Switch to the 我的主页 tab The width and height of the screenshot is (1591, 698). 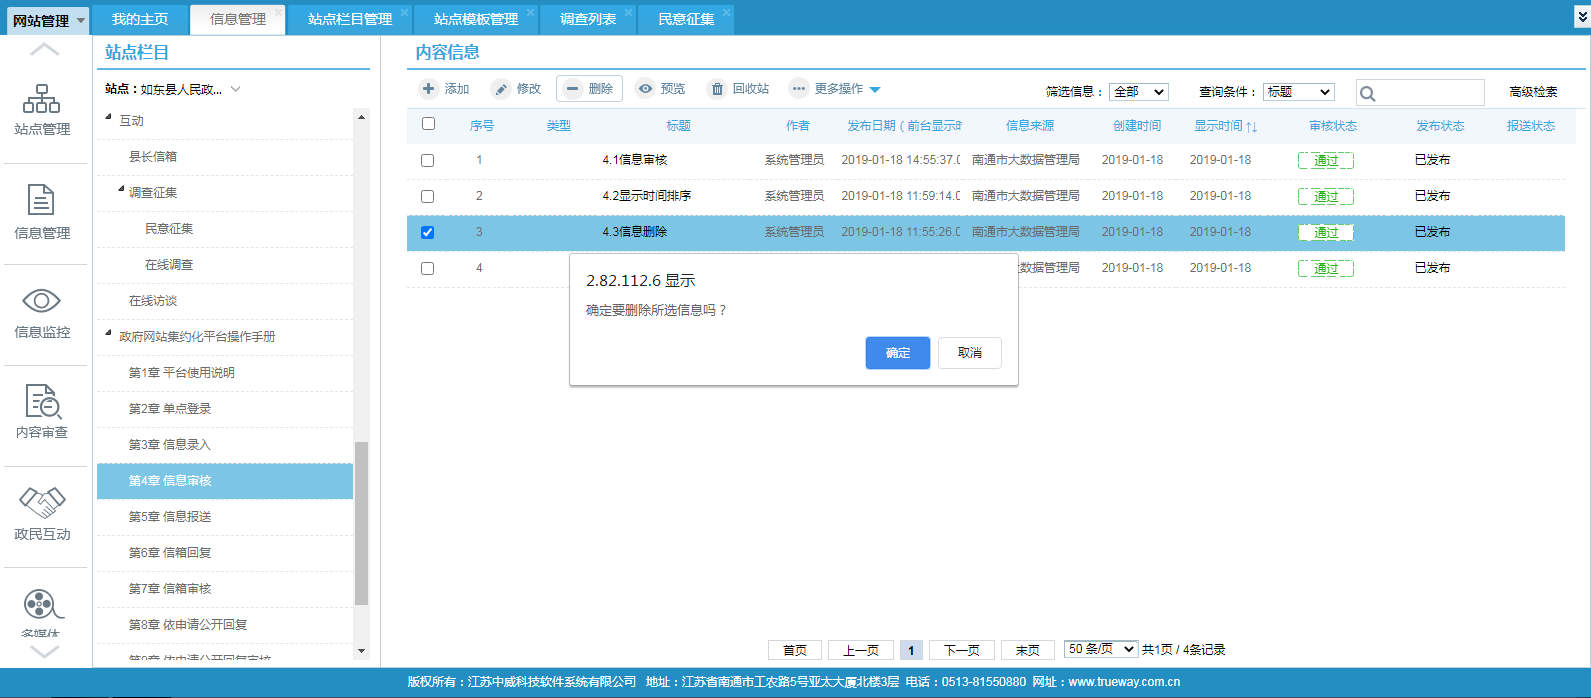click(x=140, y=19)
